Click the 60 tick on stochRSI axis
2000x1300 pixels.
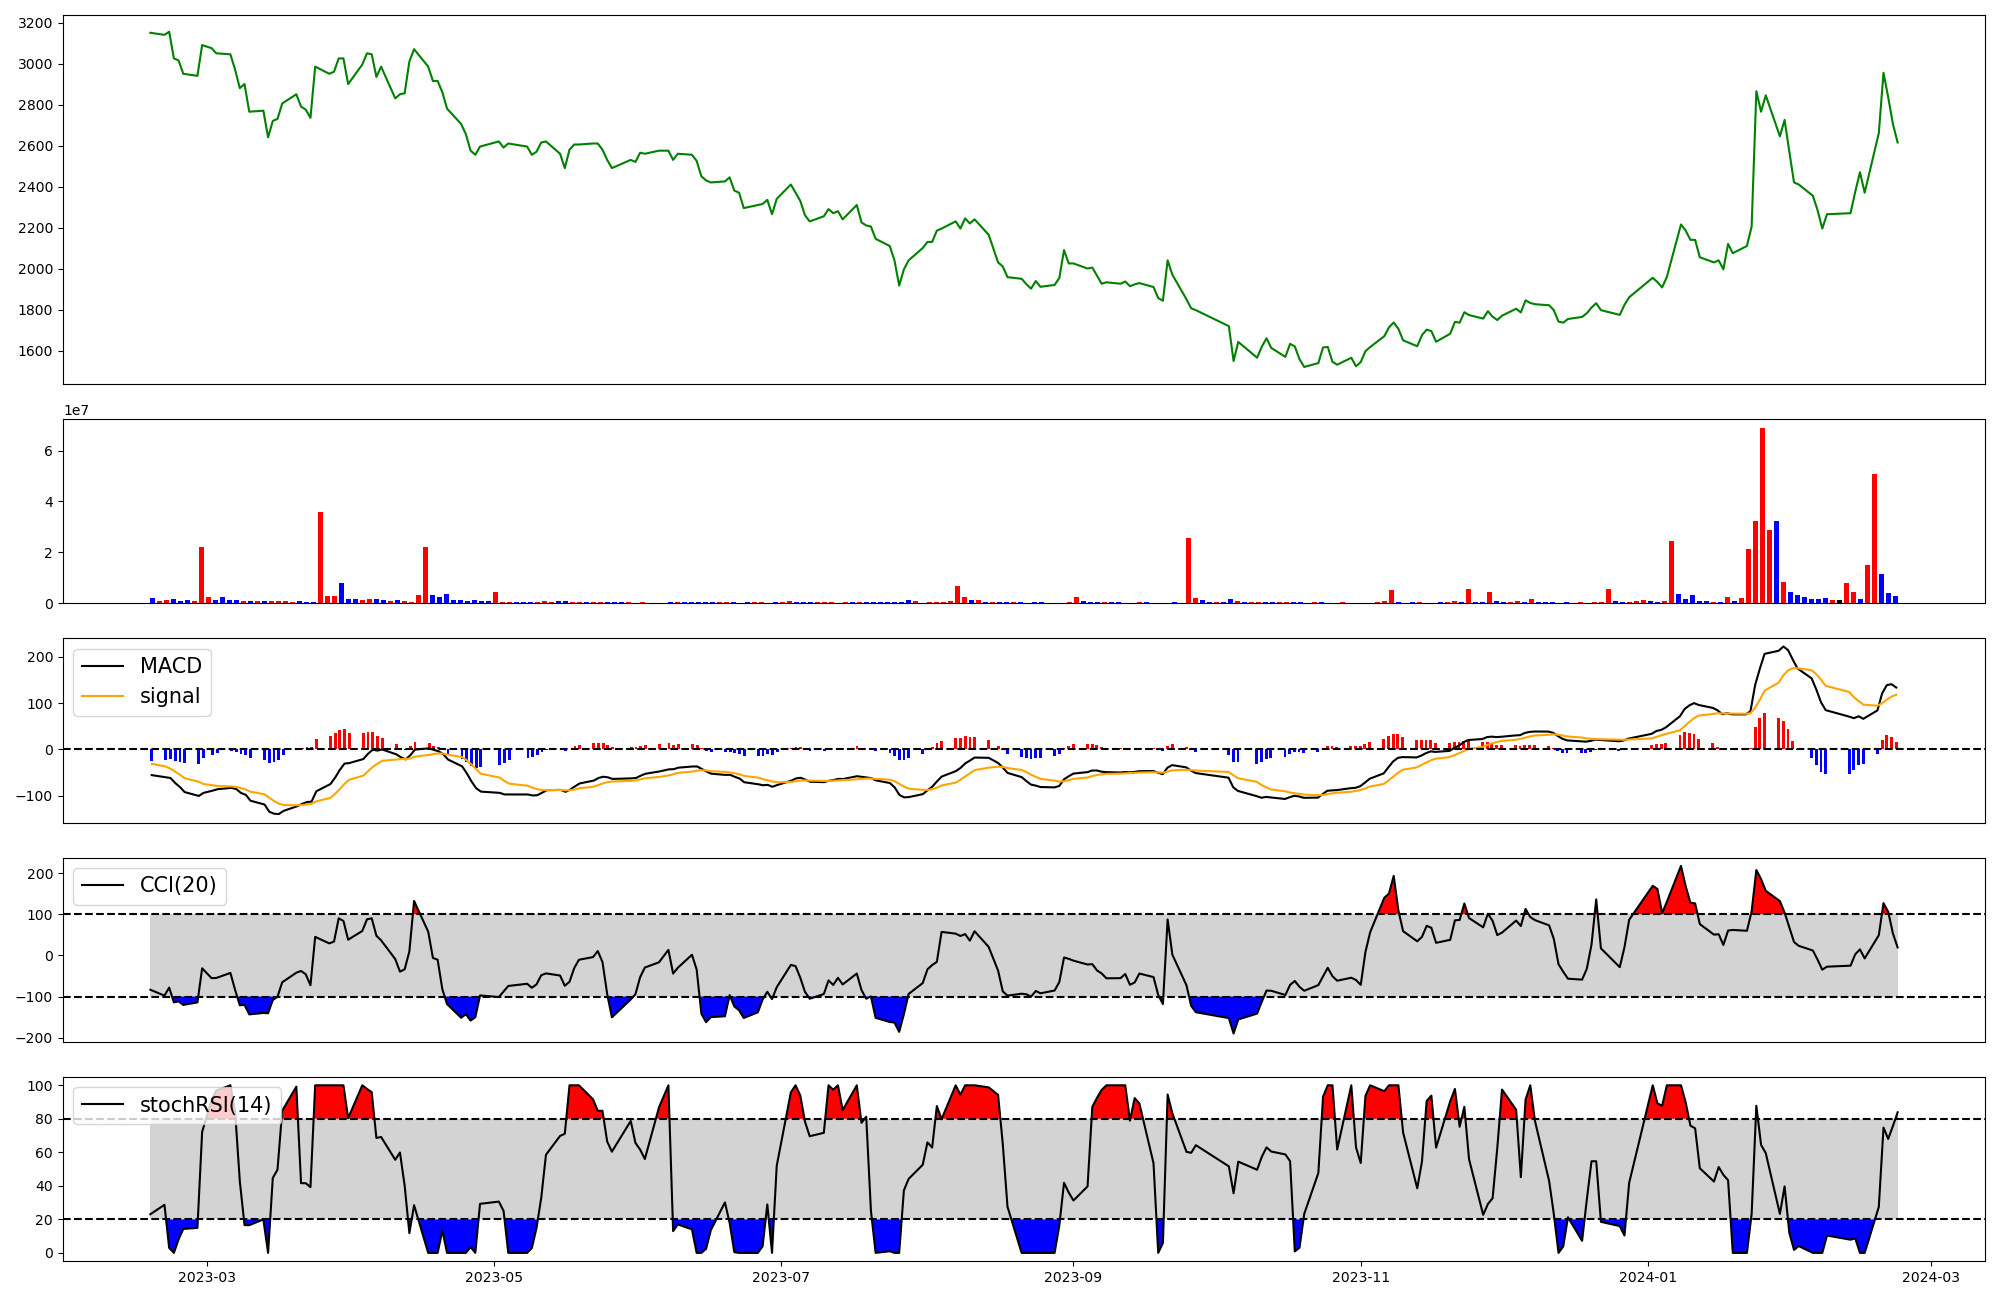[45, 1153]
